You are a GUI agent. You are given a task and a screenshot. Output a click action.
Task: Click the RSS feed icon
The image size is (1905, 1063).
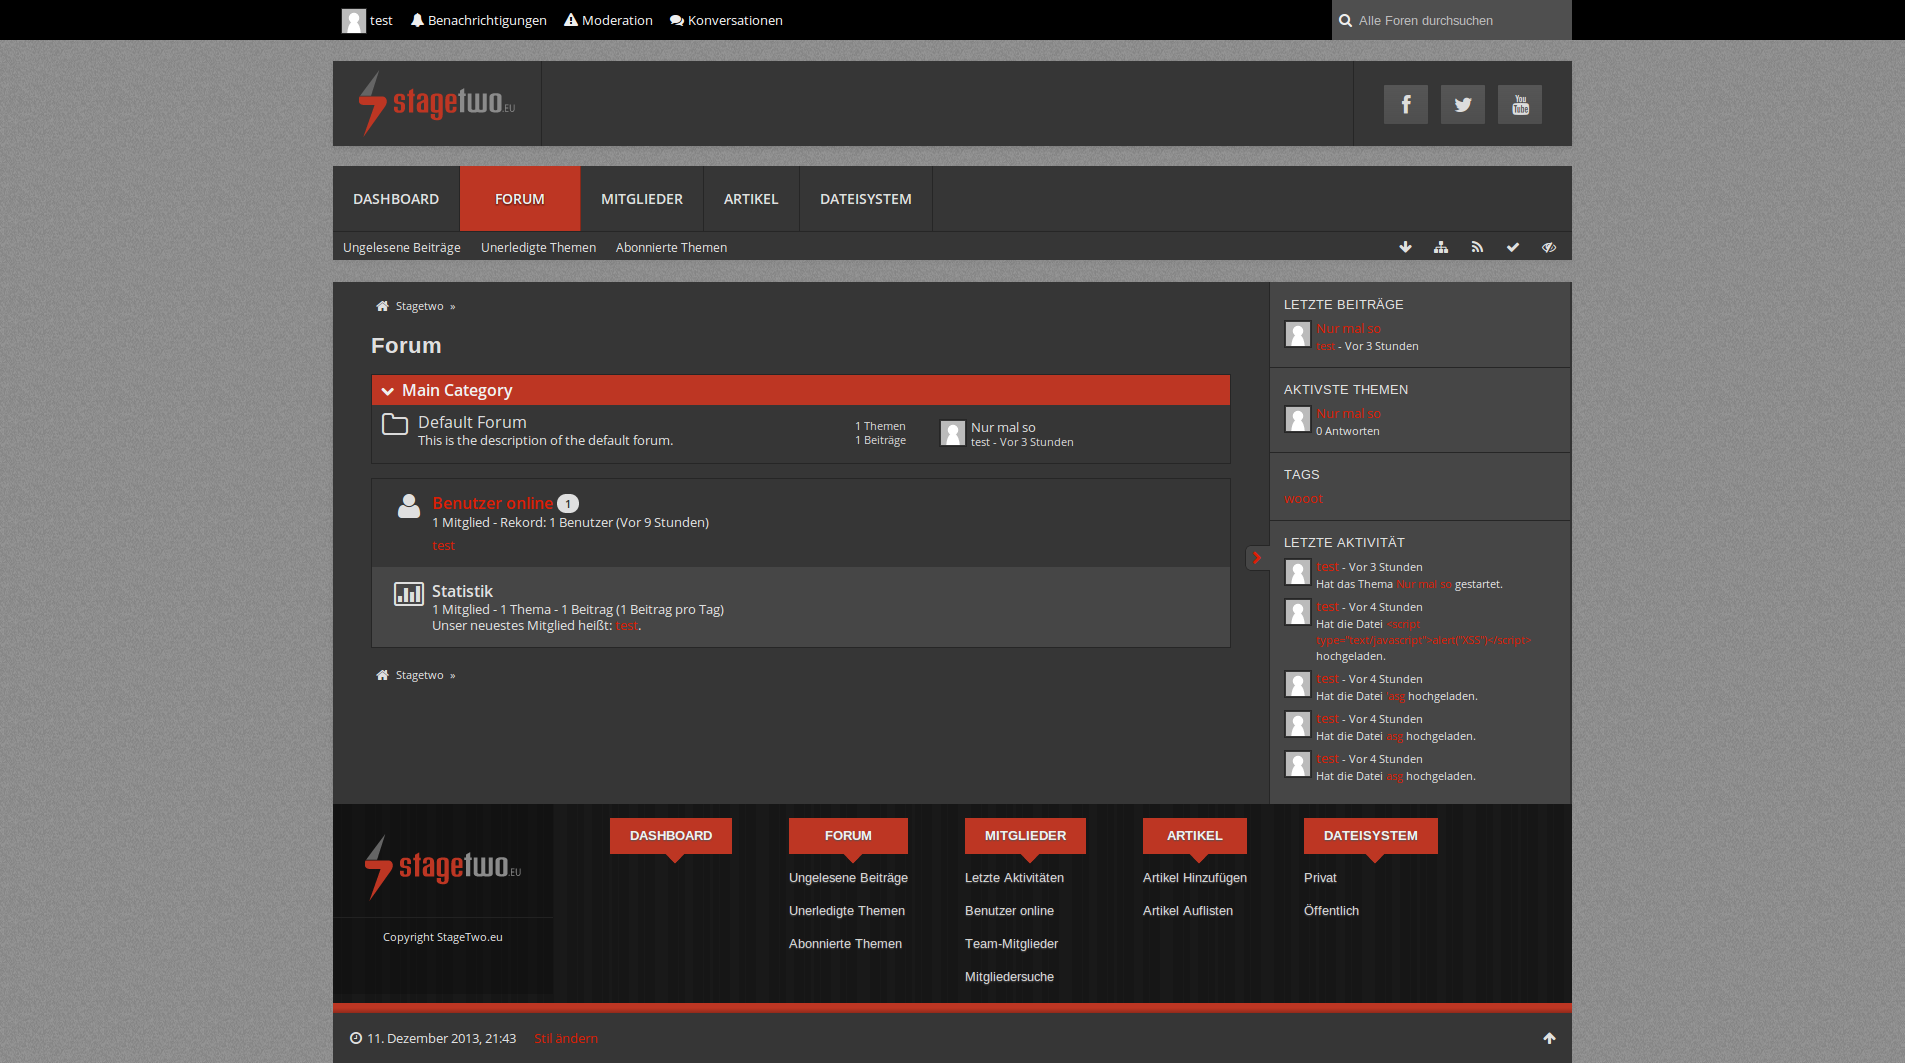(1477, 247)
